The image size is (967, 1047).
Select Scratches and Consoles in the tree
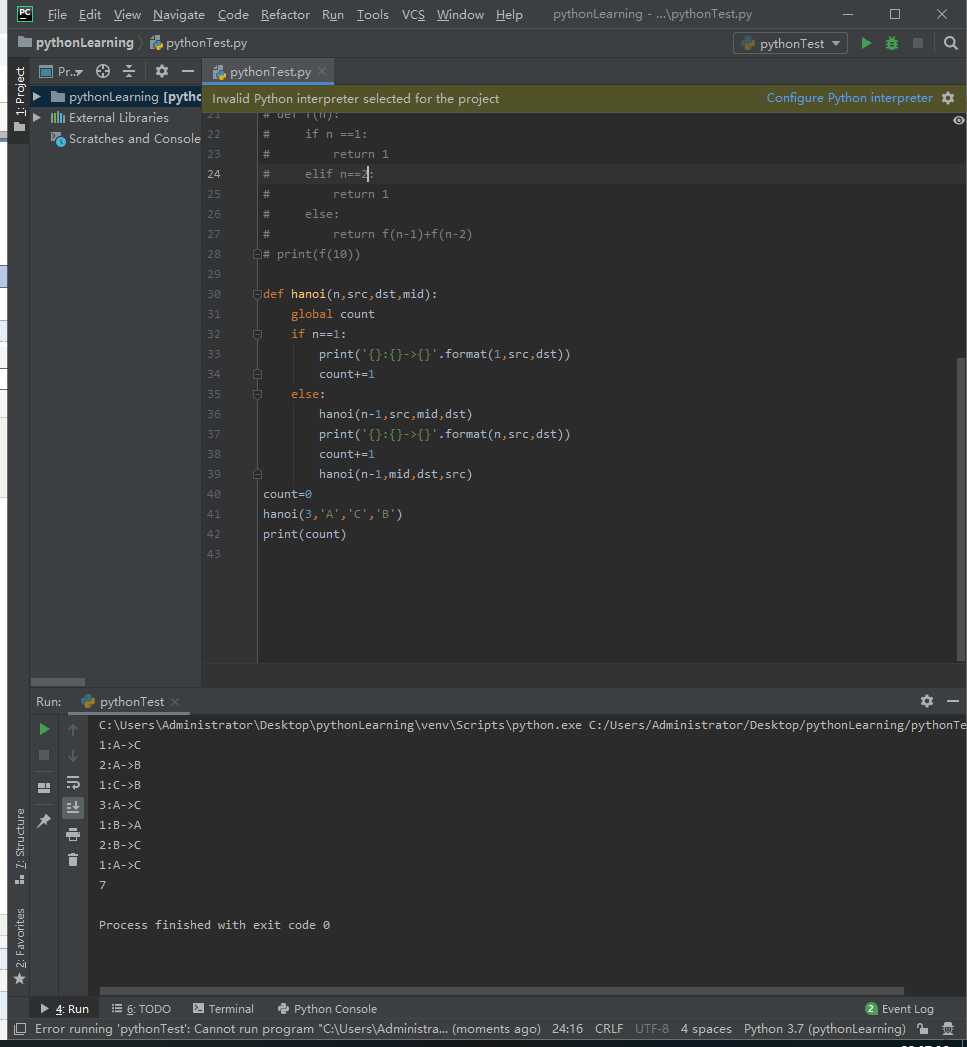126,139
